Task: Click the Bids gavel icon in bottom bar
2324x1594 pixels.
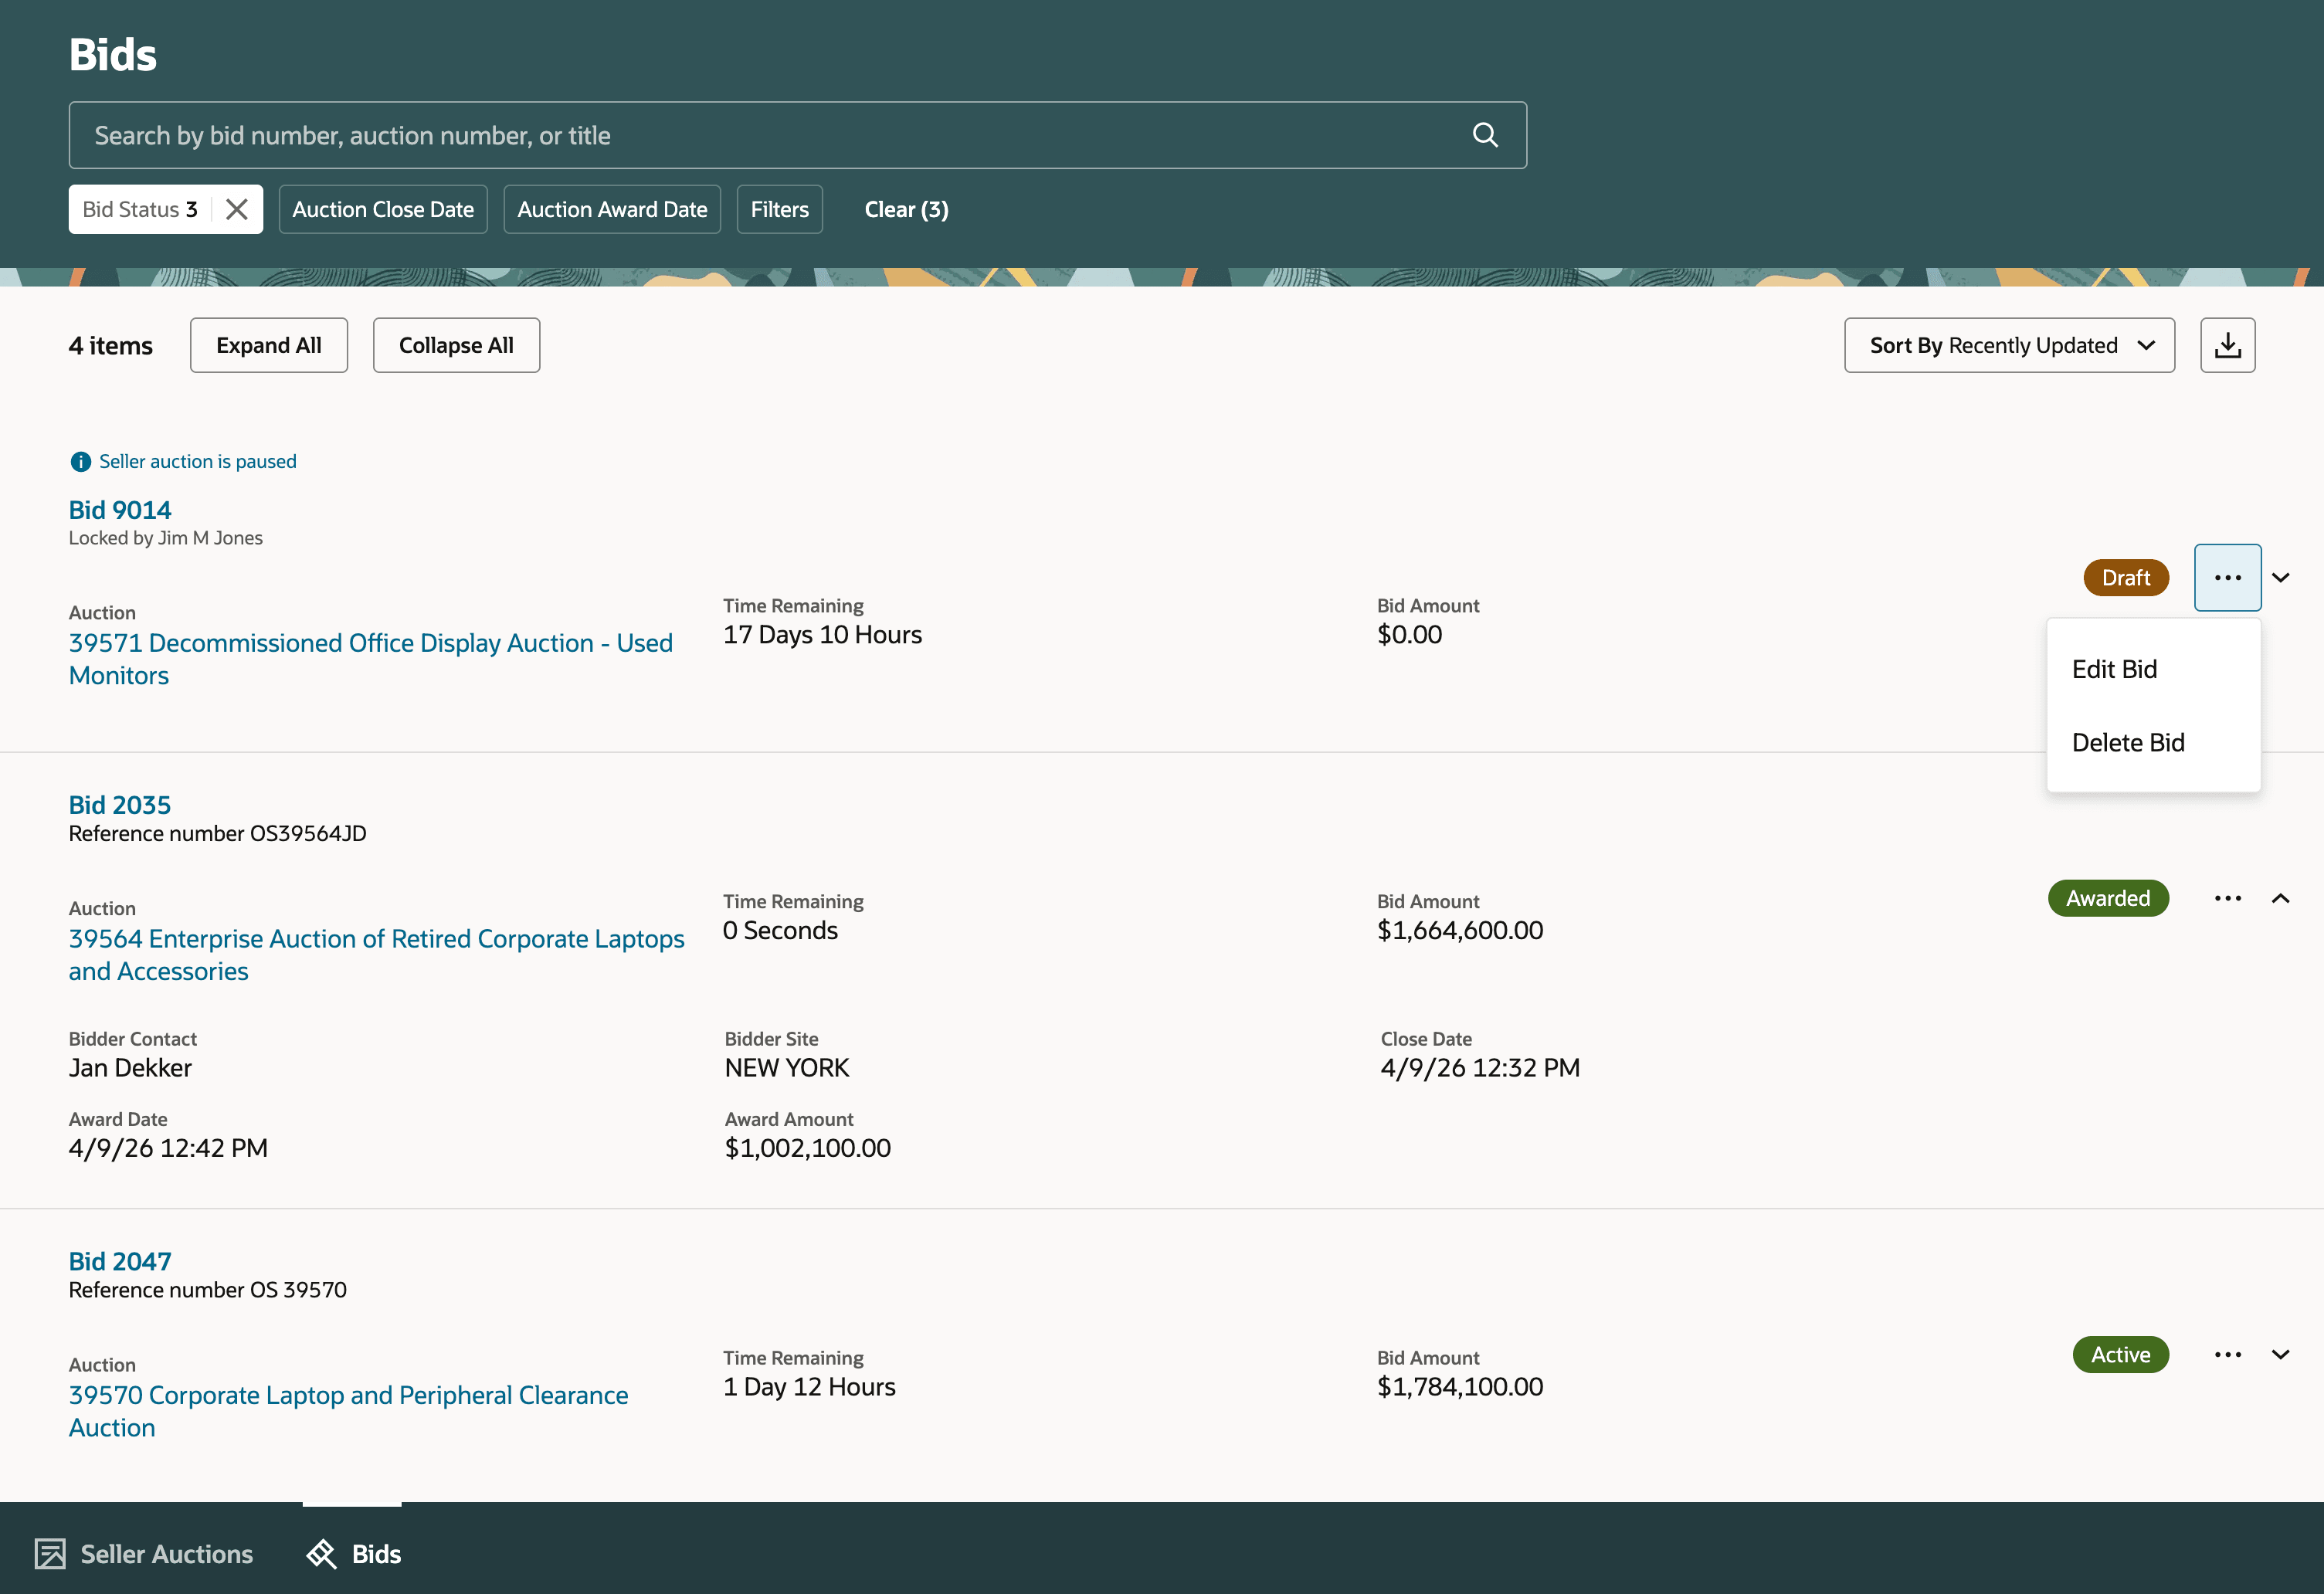Action: click(x=322, y=1553)
